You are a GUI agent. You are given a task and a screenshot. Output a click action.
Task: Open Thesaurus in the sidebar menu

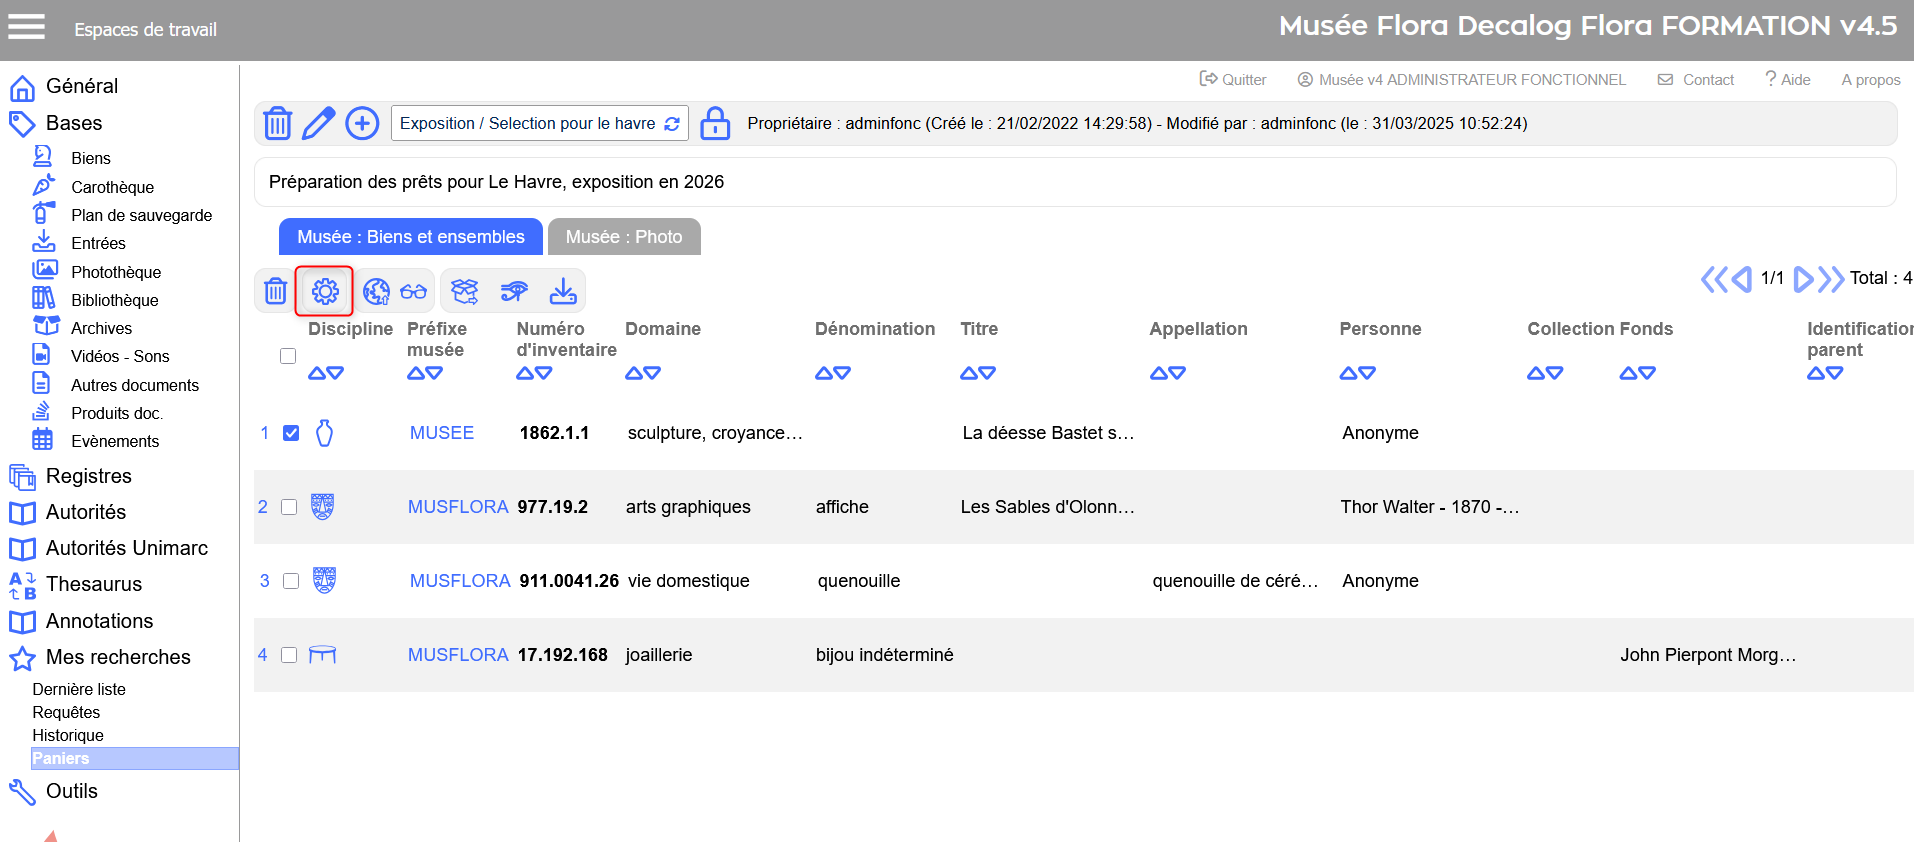click(94, 584)
